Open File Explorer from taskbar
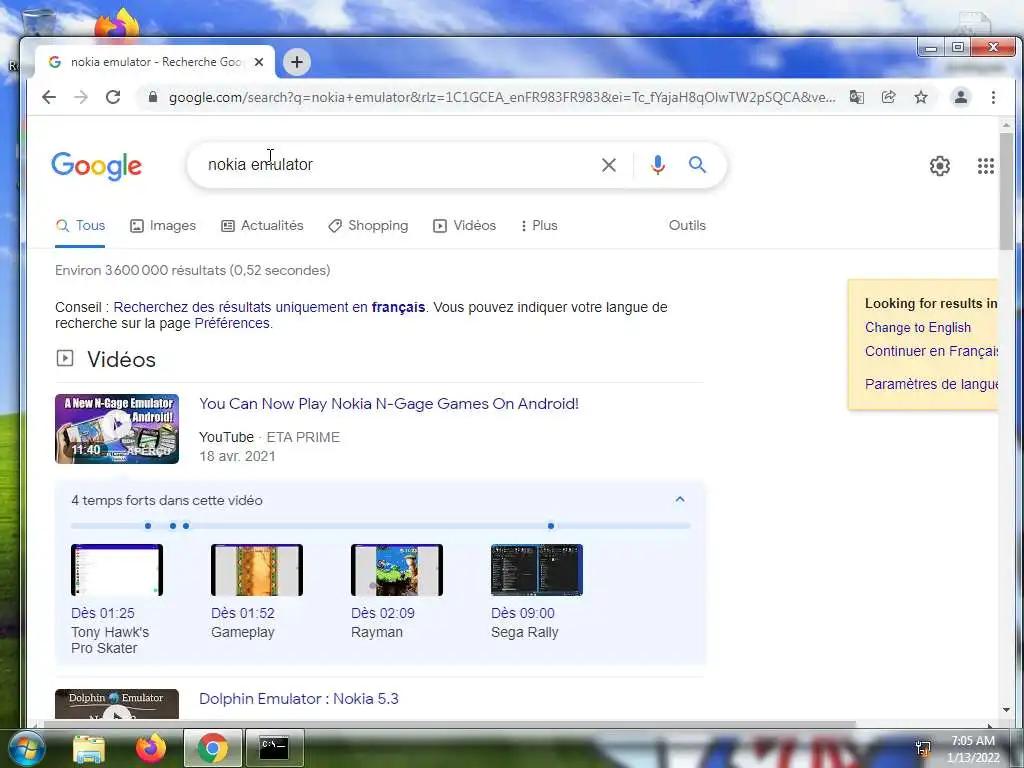Image resolution: width=1024 pixels, height=768 pixels. (89, 749)
